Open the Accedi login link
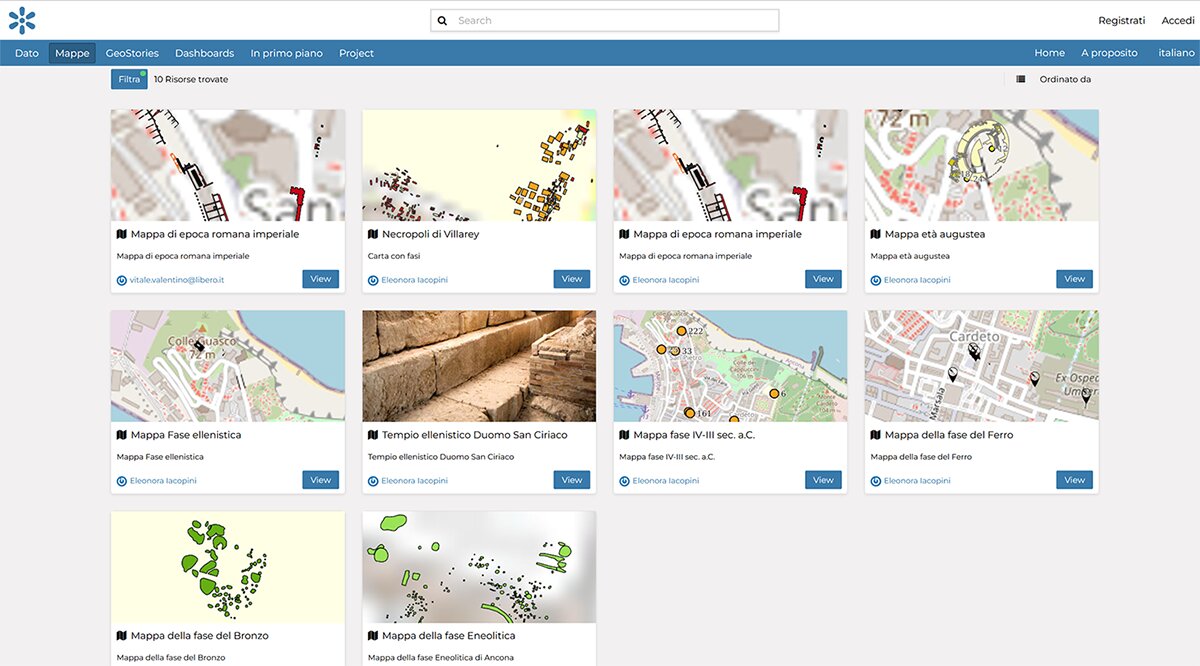Image resolution: width=1200 pixels, height=666 pixels. pos(1177,20)
